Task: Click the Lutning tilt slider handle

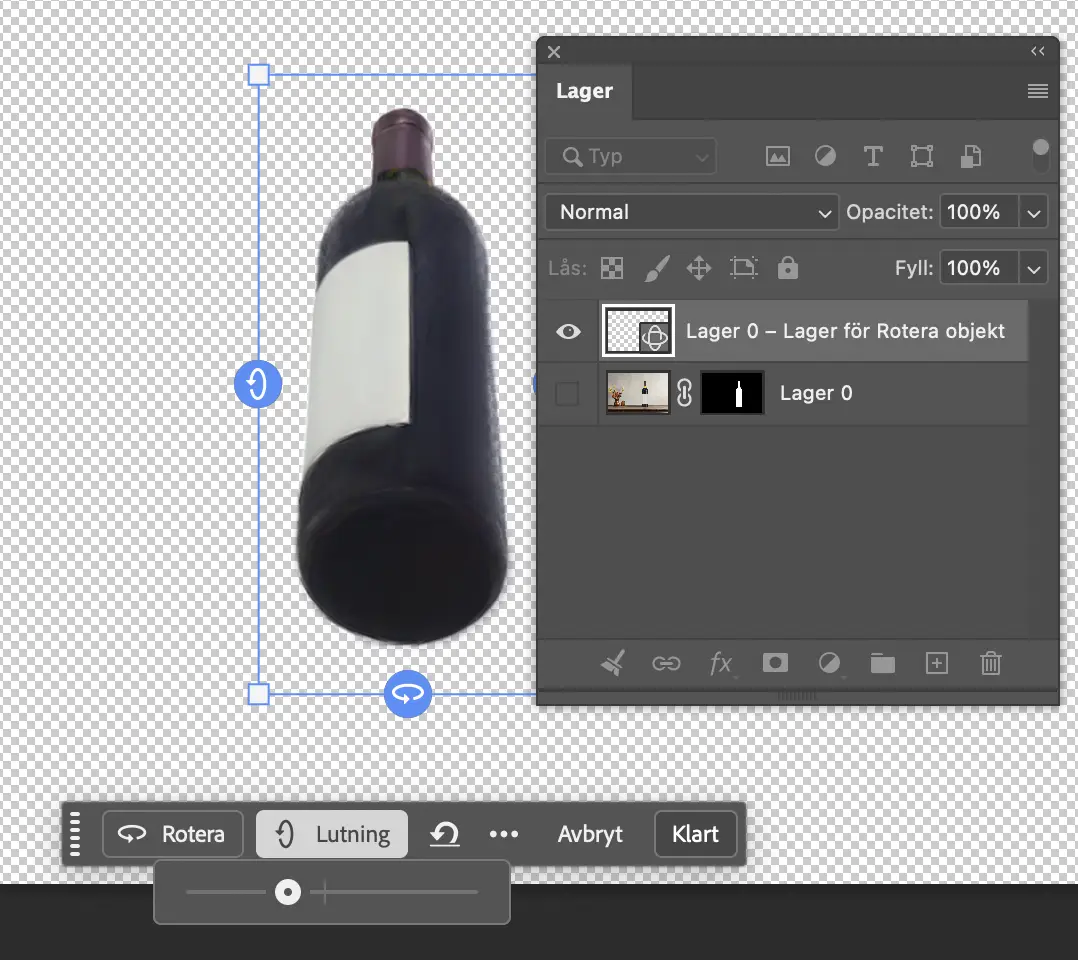Action: [x=288, y=892]
